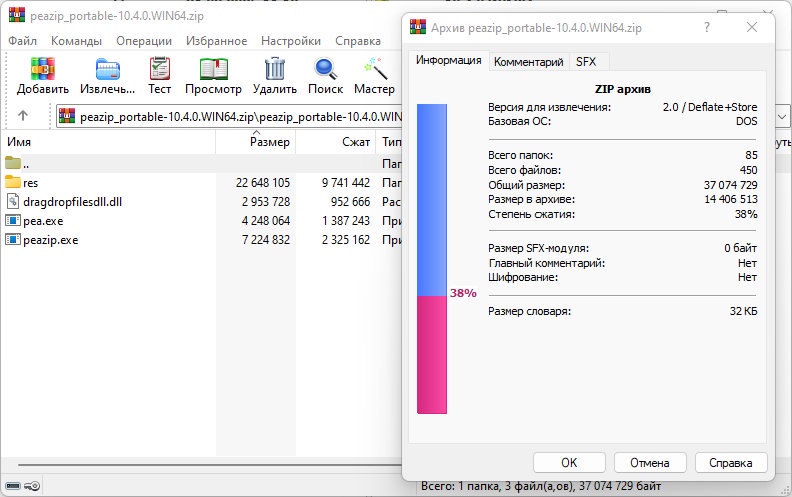
Task: Sort the list by the Размер column header
Action: pyautogui.click(x=256, y=142)
